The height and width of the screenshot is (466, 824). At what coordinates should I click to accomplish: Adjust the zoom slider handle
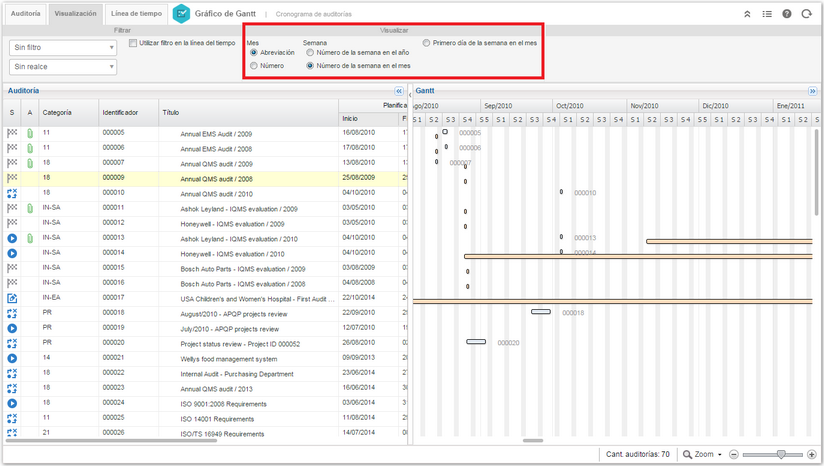[x=781, y=454]
